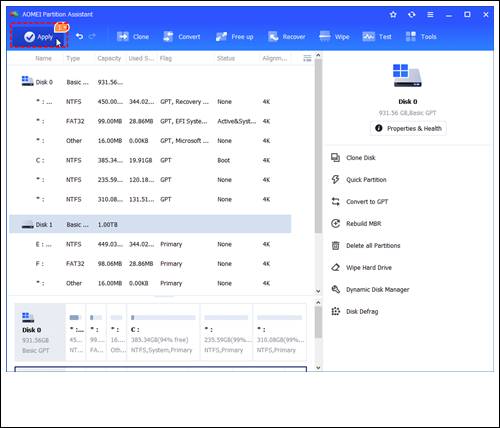Click the Apply button
This screenshot has width=500, height=428.
point(39,36)
